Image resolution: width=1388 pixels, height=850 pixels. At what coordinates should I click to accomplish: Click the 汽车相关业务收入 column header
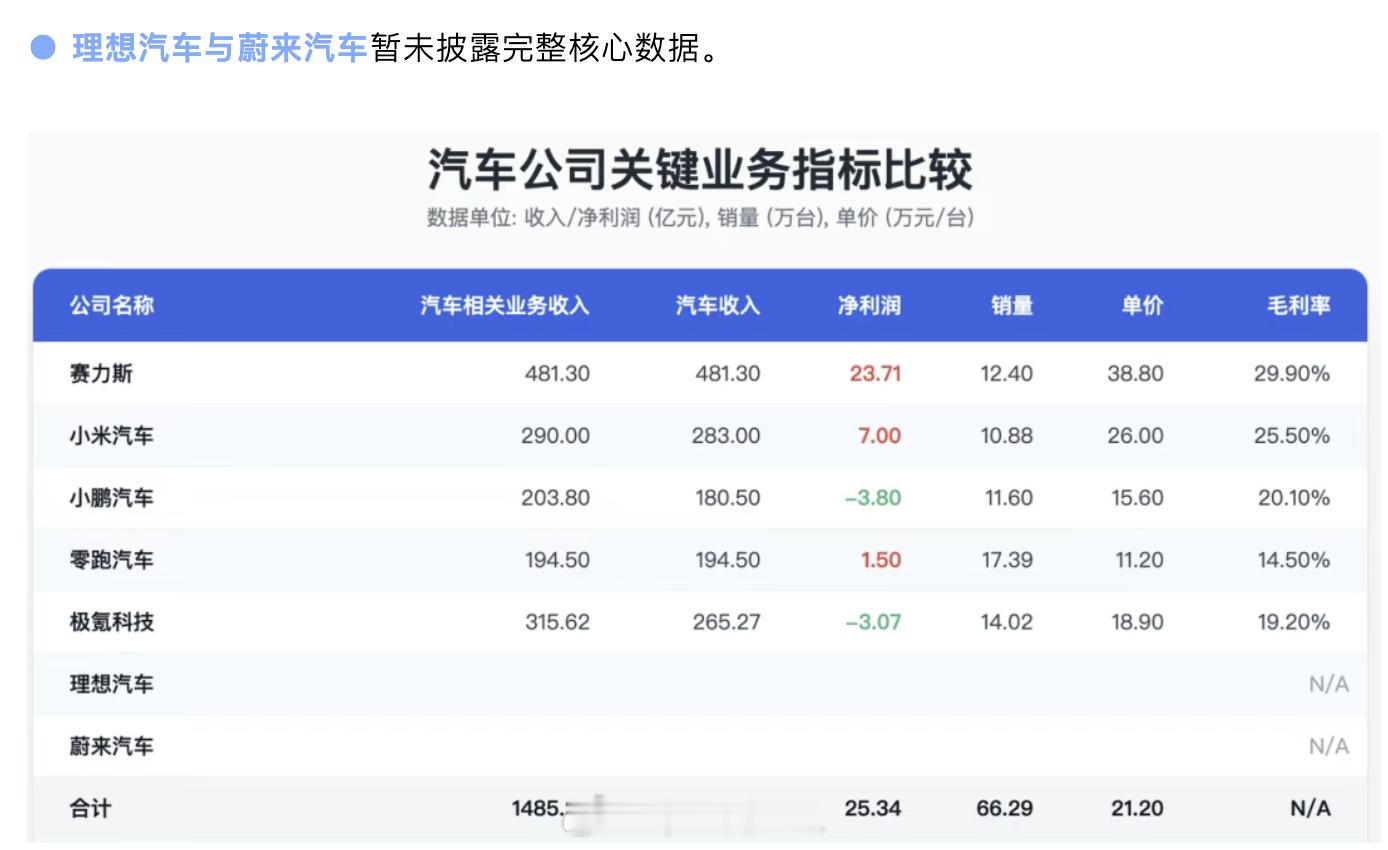click(505, 305)
